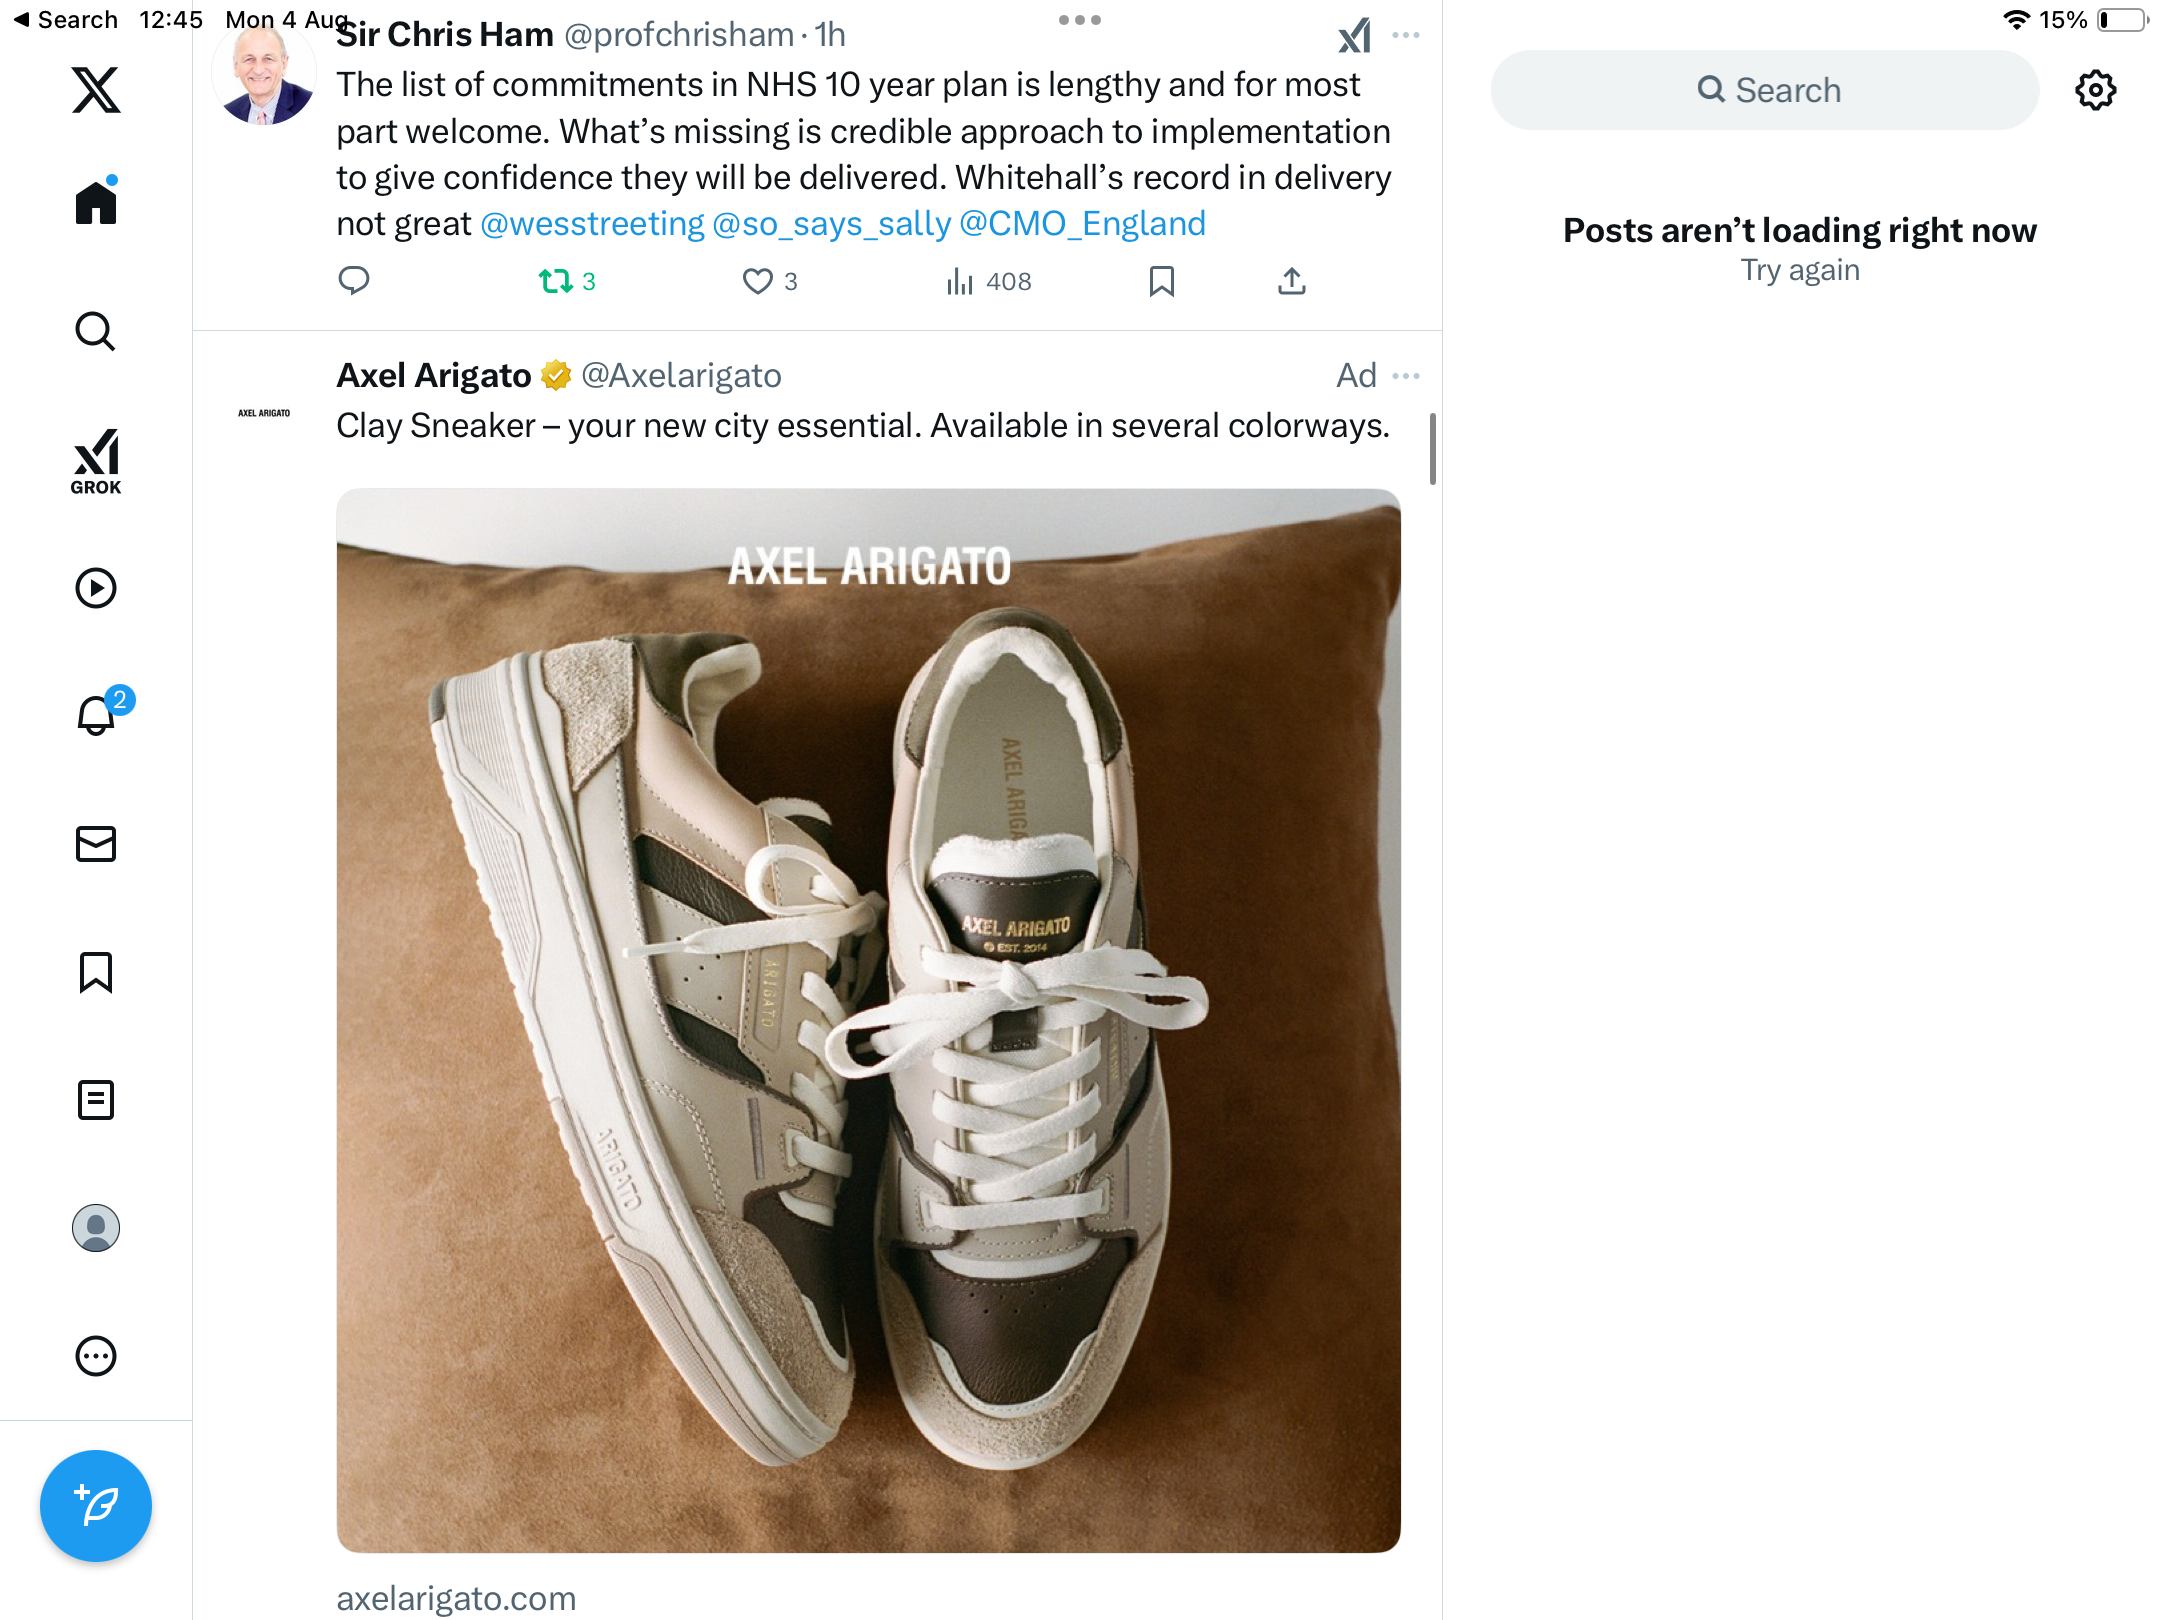Tap the Search input field

(1765, 90)
